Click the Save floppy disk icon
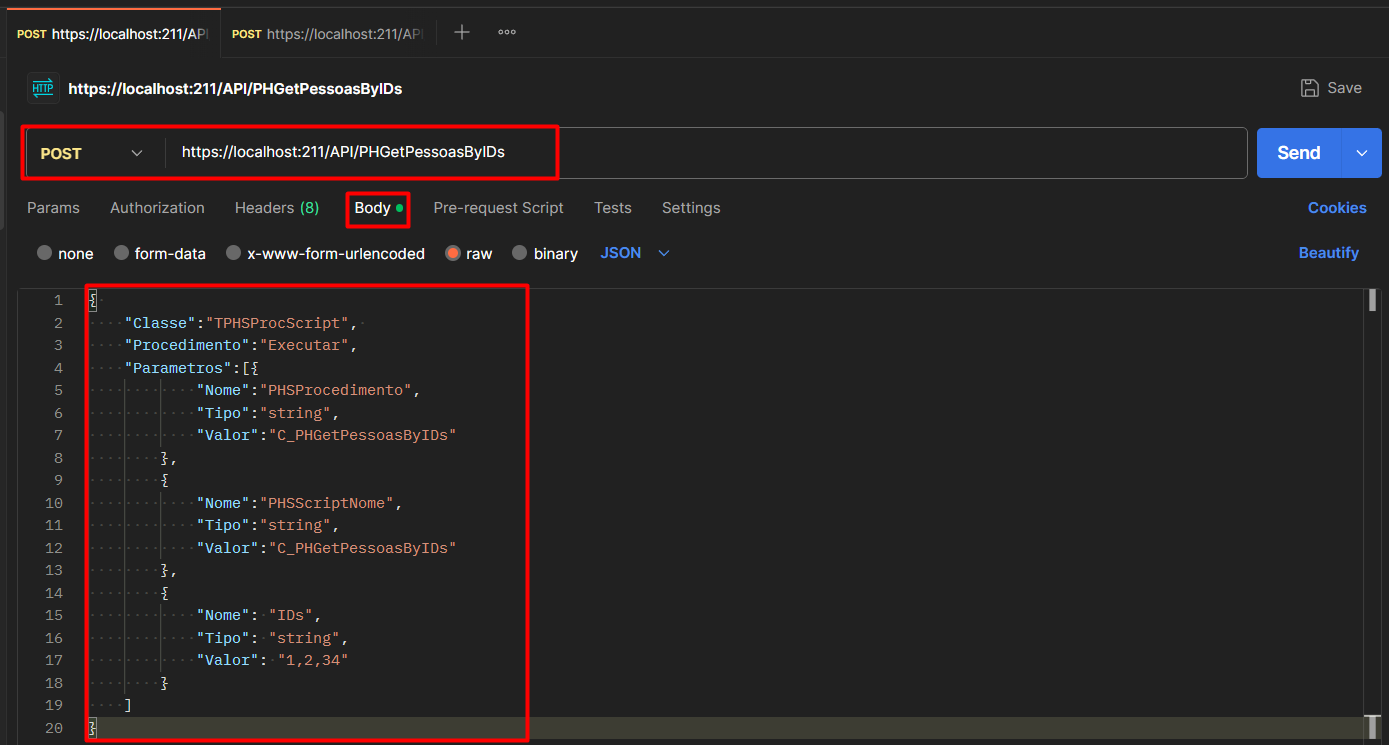This screenshot has height=745, width=1389. 1309,88
